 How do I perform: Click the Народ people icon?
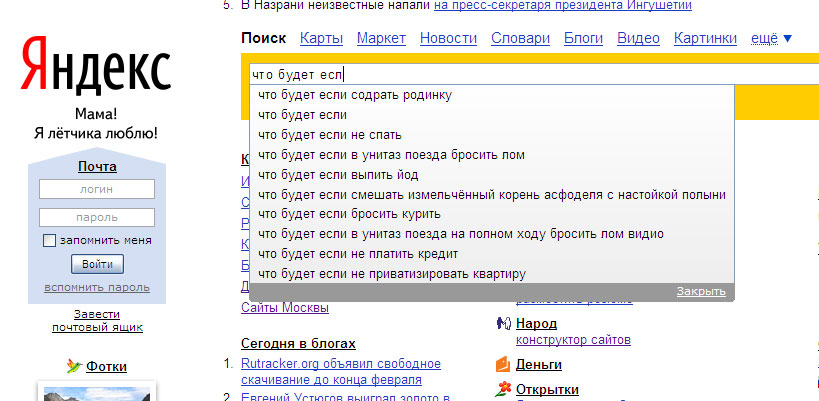point(503,324)
